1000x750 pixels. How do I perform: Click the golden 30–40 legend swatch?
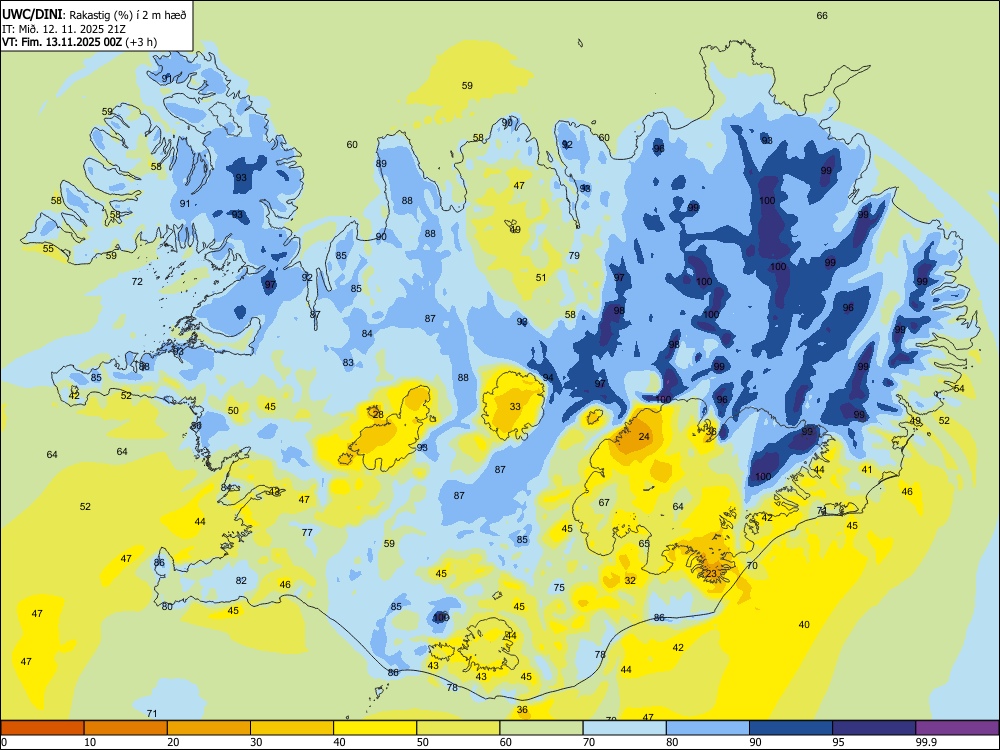point(292,728)
